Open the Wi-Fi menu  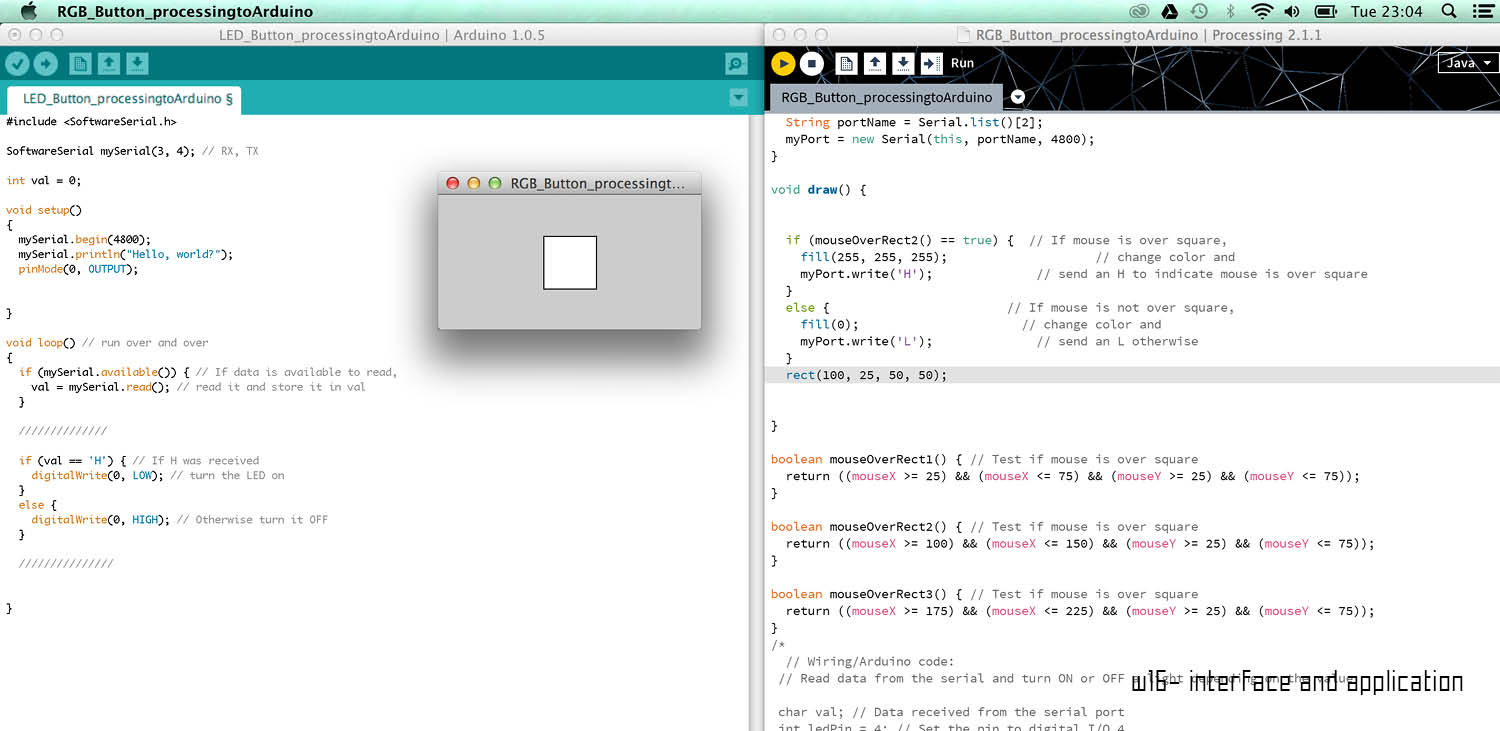tap(1262, 12)
